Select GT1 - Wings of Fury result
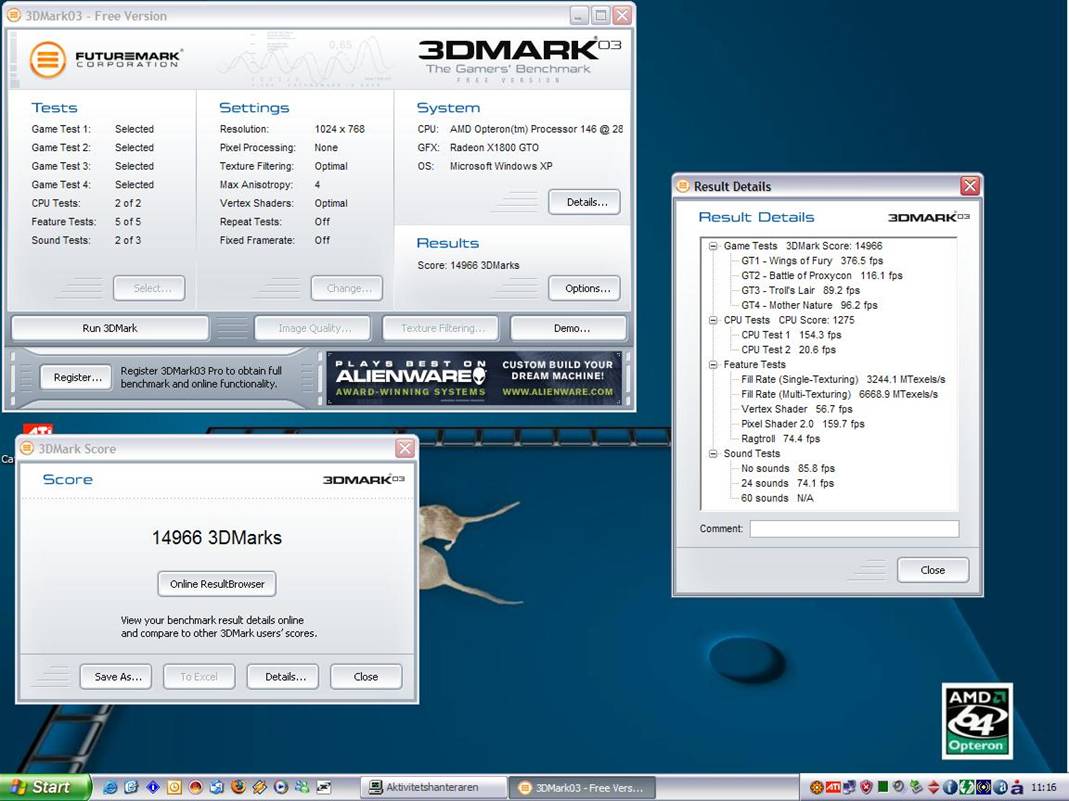The height and width of the screenshot is (801, 1069). click(x=812, y=261)
